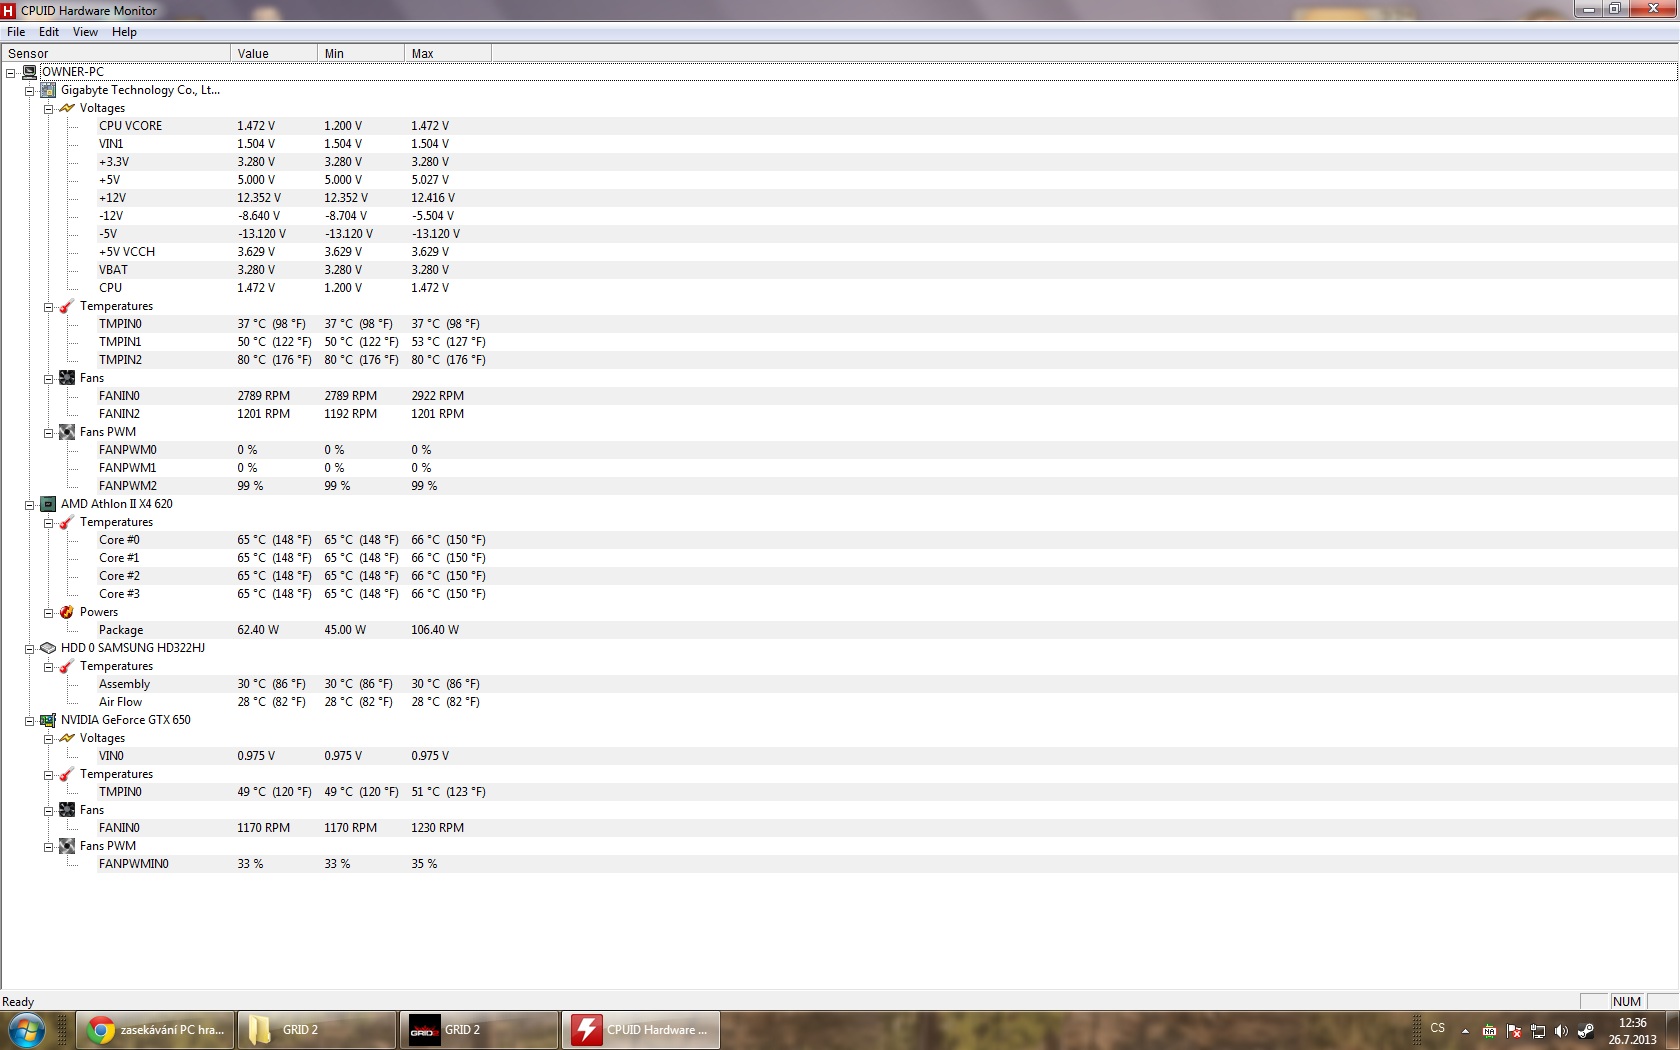Collapse the AMD Athlon II X4 620 node

(x=29, y=505)
